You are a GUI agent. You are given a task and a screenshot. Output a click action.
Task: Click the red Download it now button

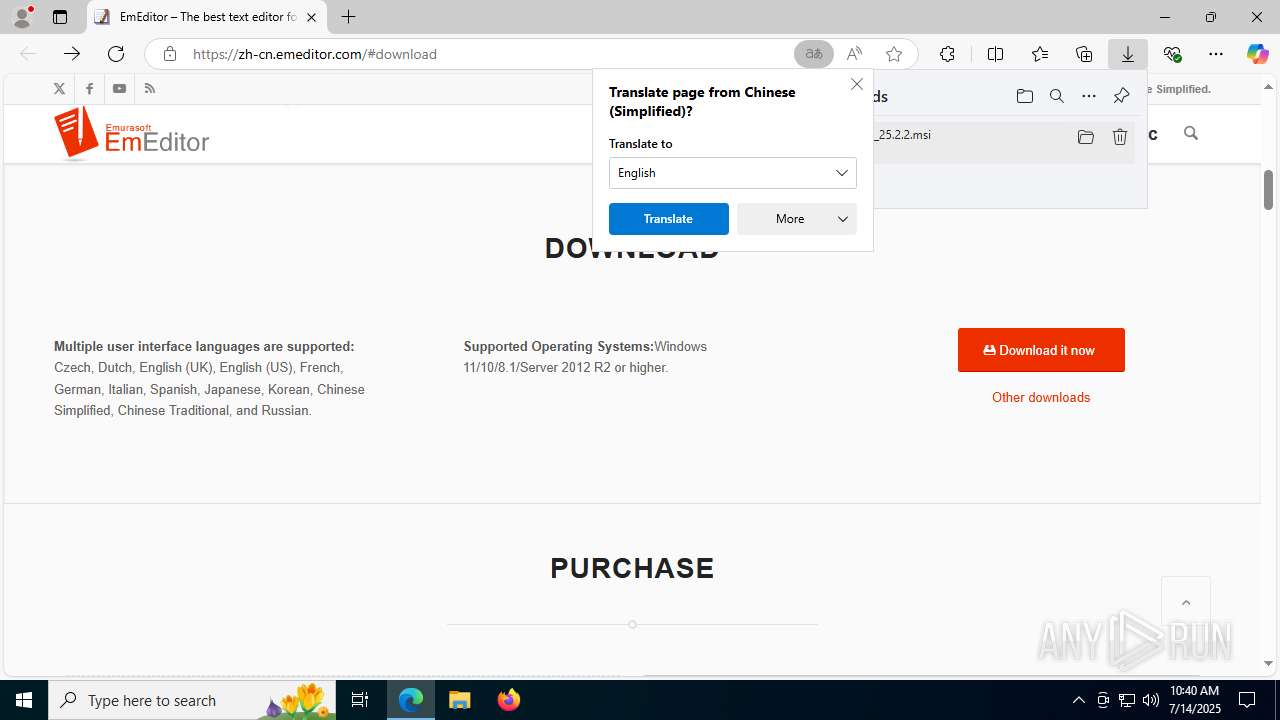click(1041, 350)
